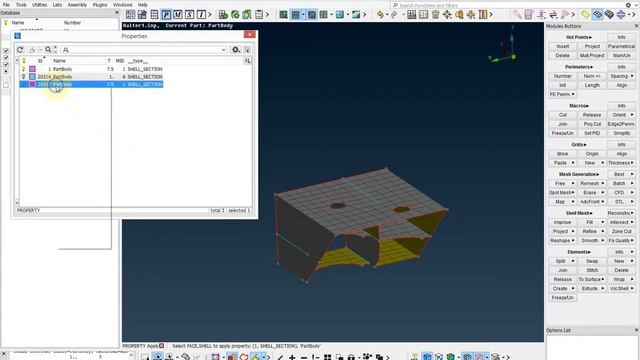Sort Properties list by Name column header
This screenshot has width=640, height=360.
(x=60, y=61)
